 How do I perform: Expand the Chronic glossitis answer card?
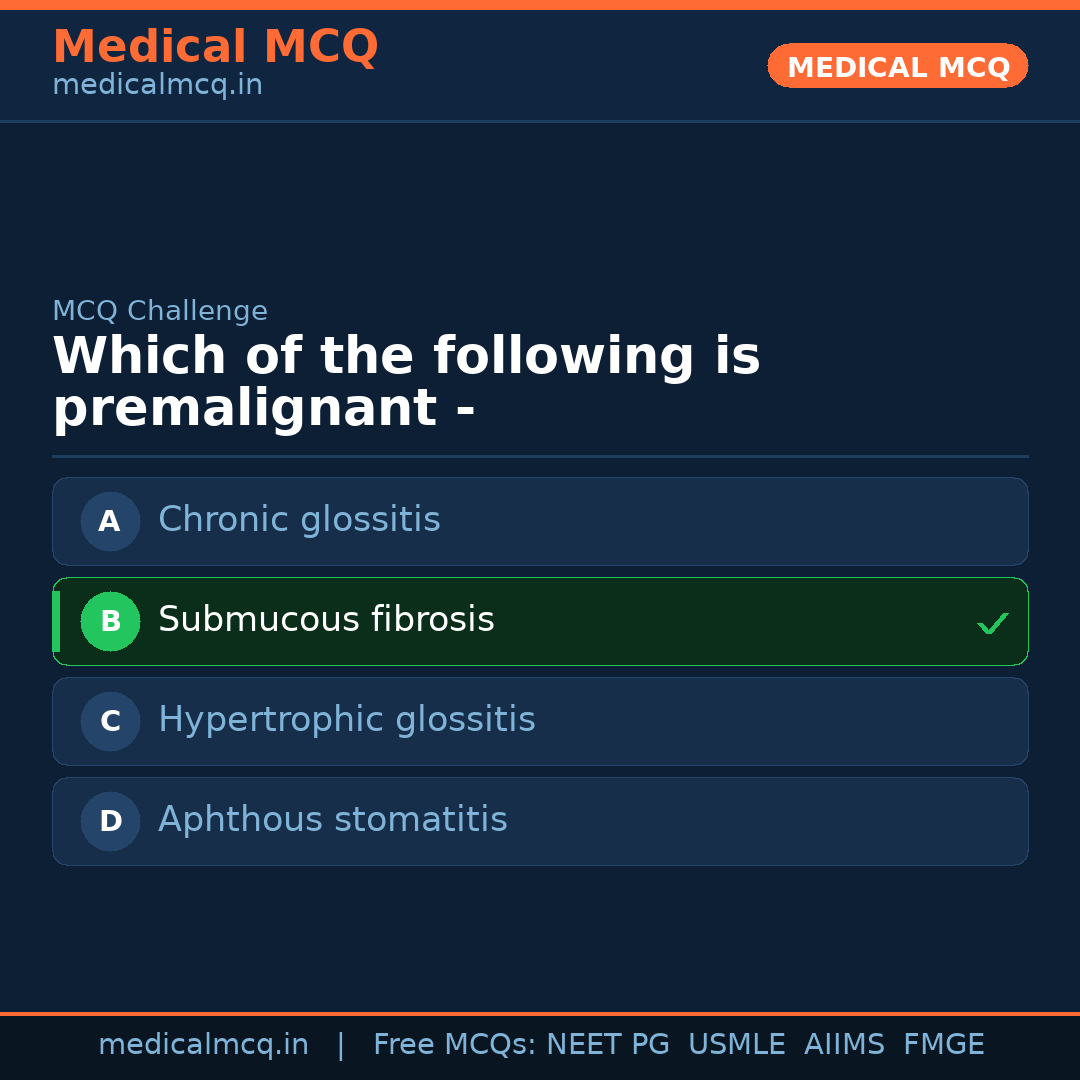(x=540, y=521)
